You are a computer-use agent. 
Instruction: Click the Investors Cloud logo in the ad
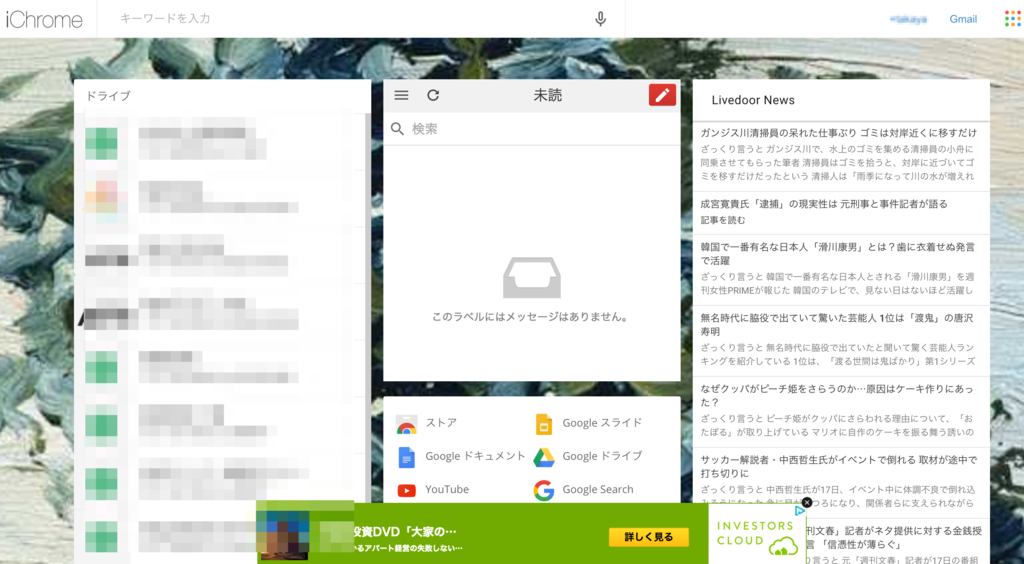tap(757, 536)
